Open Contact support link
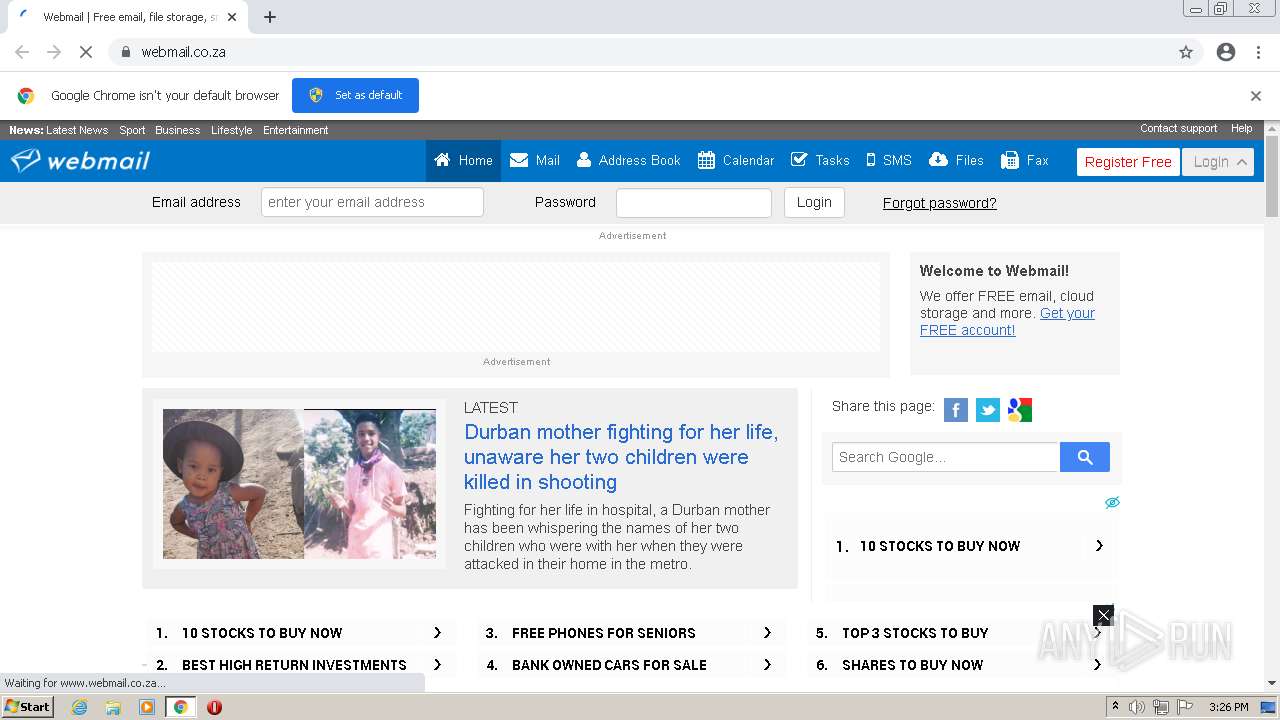This screenshot has width=1280, height=720. tap(1178, 128)
